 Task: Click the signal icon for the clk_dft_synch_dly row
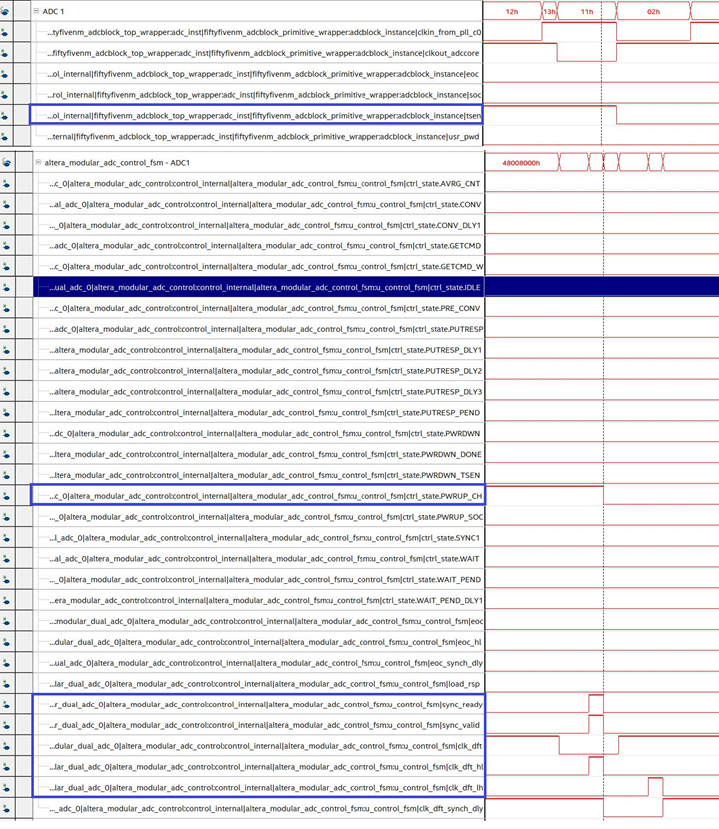point(6,808)
